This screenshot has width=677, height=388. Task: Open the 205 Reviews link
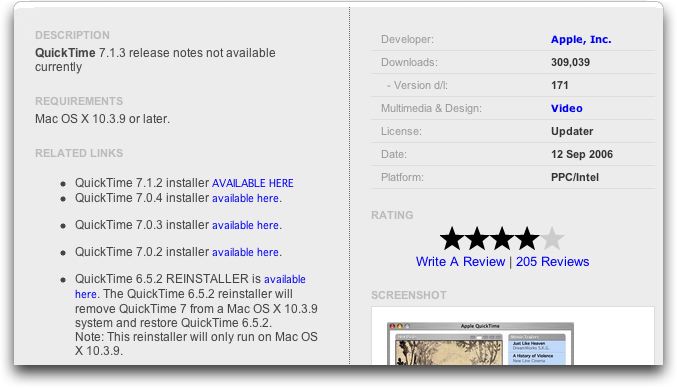click(552, 262)
